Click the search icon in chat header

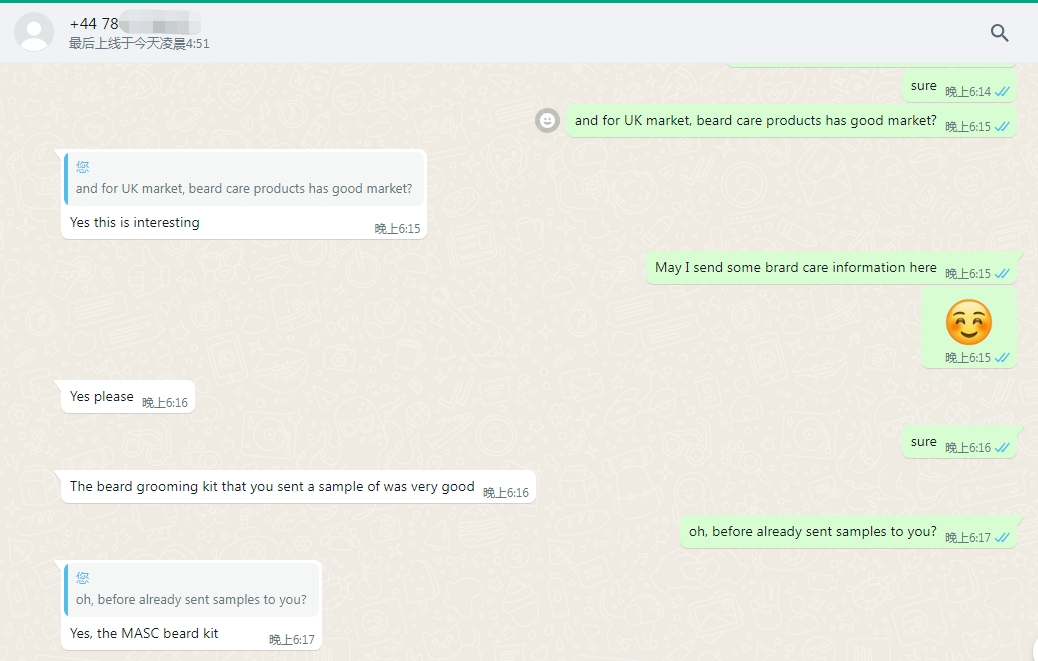click(x=999, y=33)
